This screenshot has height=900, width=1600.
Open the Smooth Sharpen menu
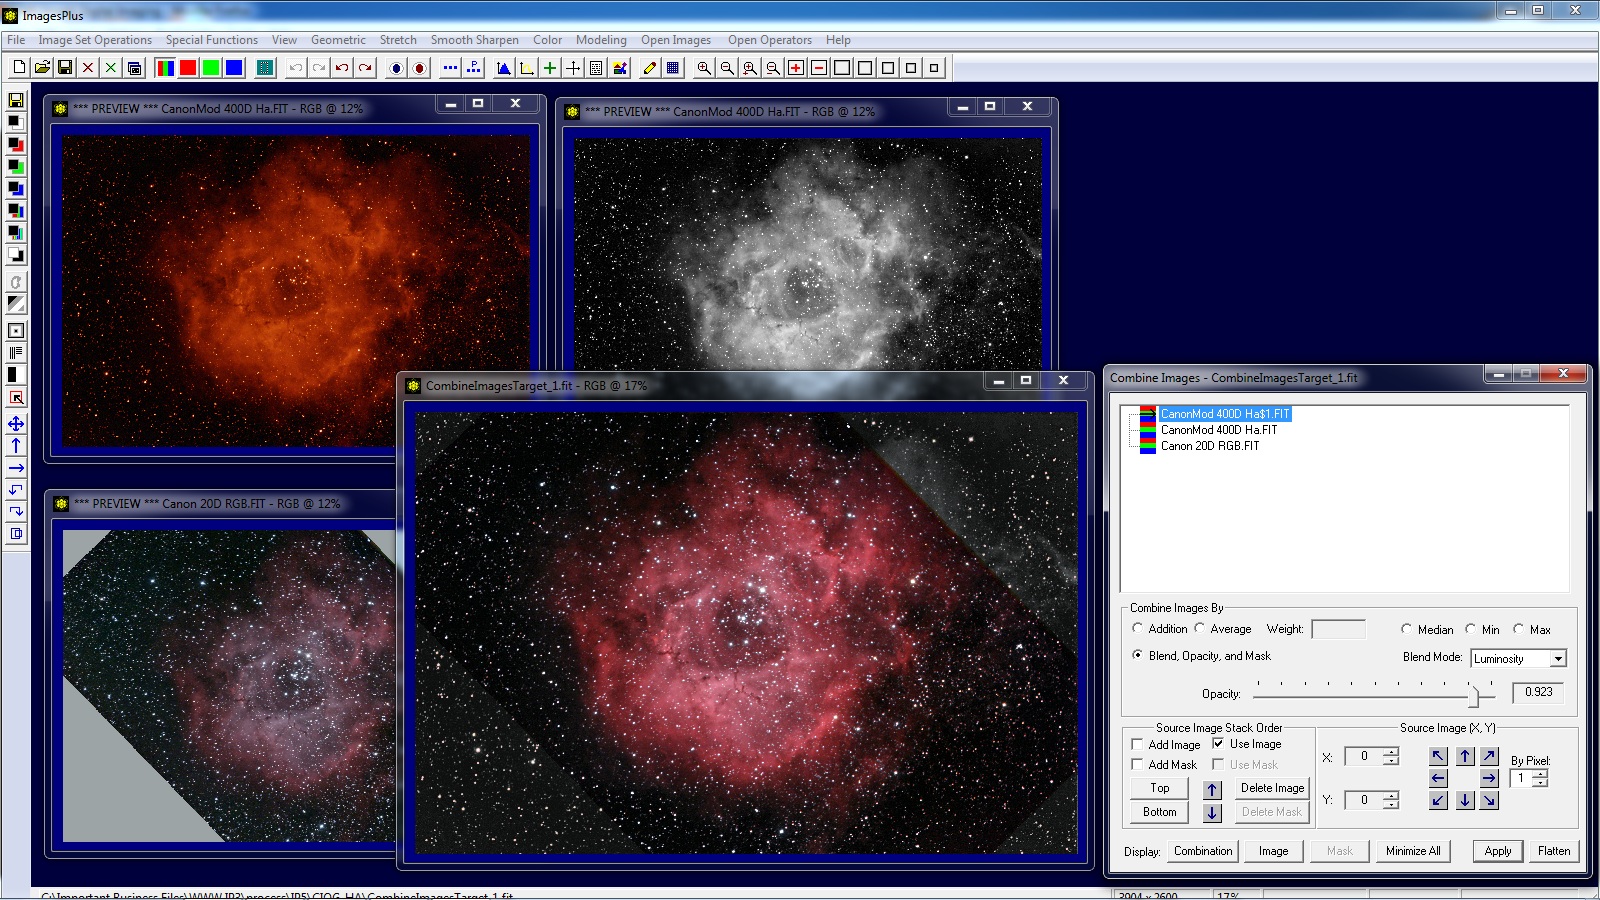475,40
